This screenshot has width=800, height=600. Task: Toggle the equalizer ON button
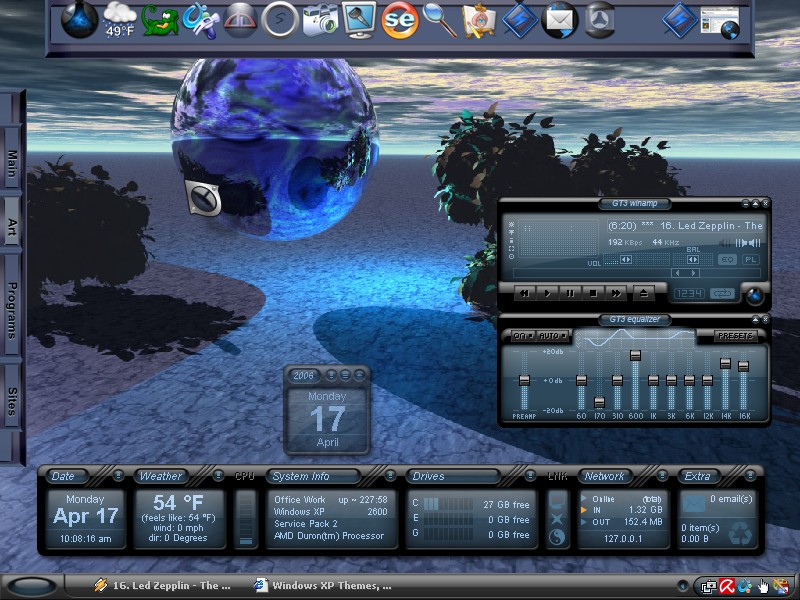[522, 336]
